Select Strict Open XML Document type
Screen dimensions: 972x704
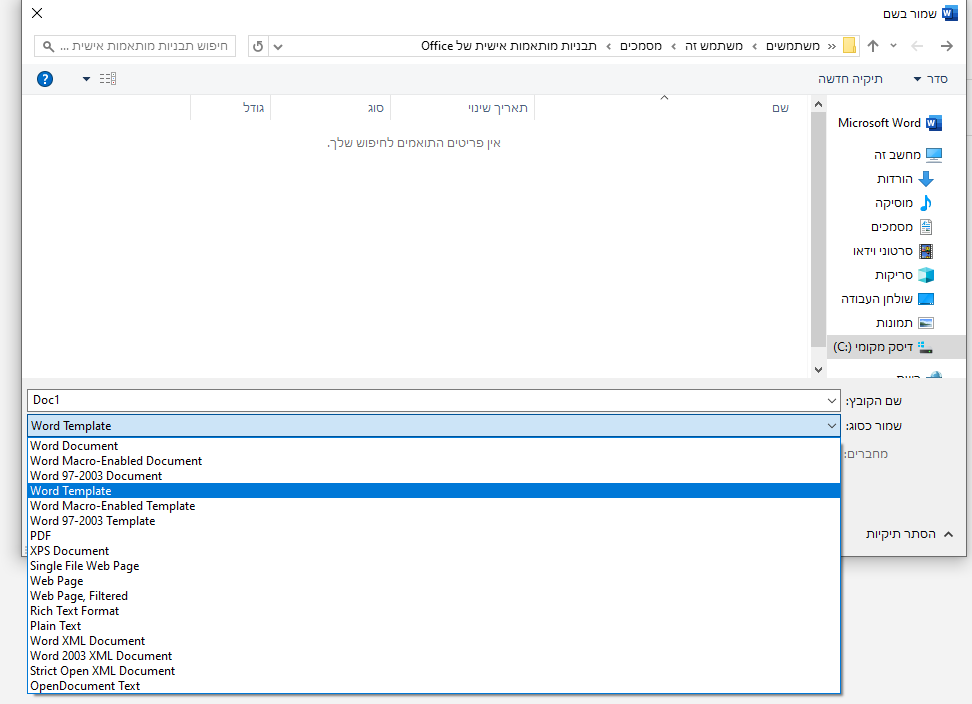pyautogui.click(x=434, y=671)
